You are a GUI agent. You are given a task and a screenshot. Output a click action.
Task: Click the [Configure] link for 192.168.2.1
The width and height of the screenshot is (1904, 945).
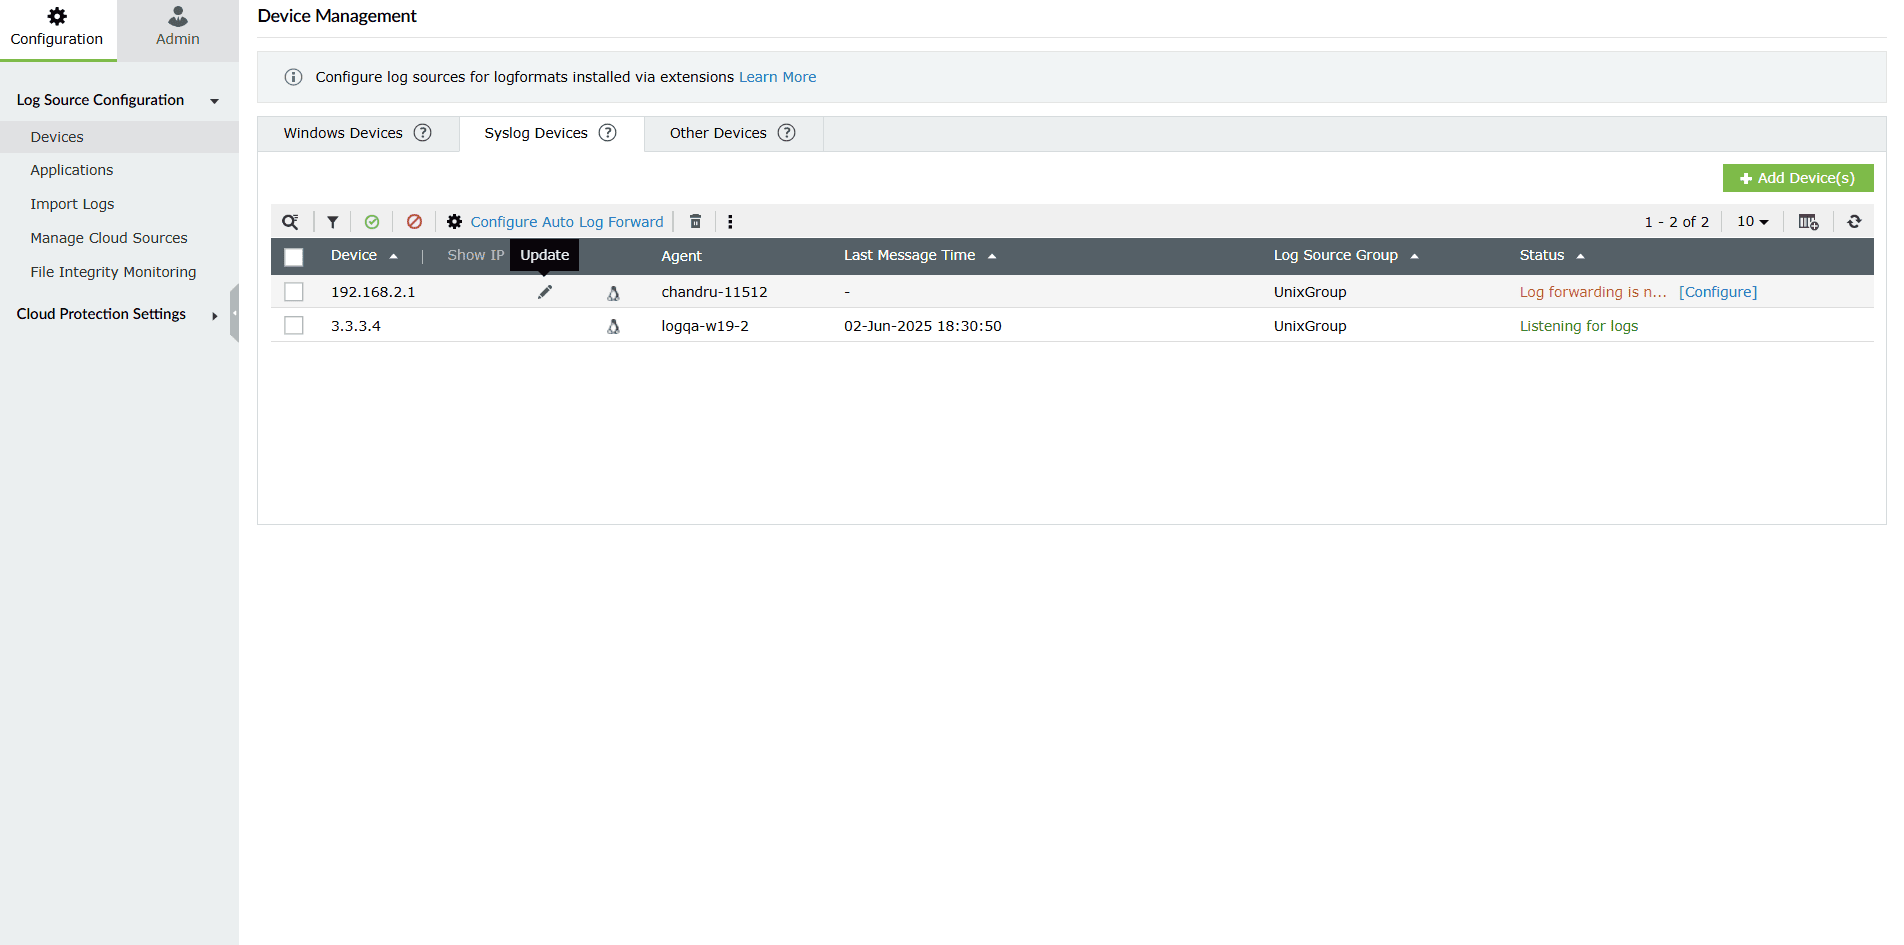point(1718,292)
